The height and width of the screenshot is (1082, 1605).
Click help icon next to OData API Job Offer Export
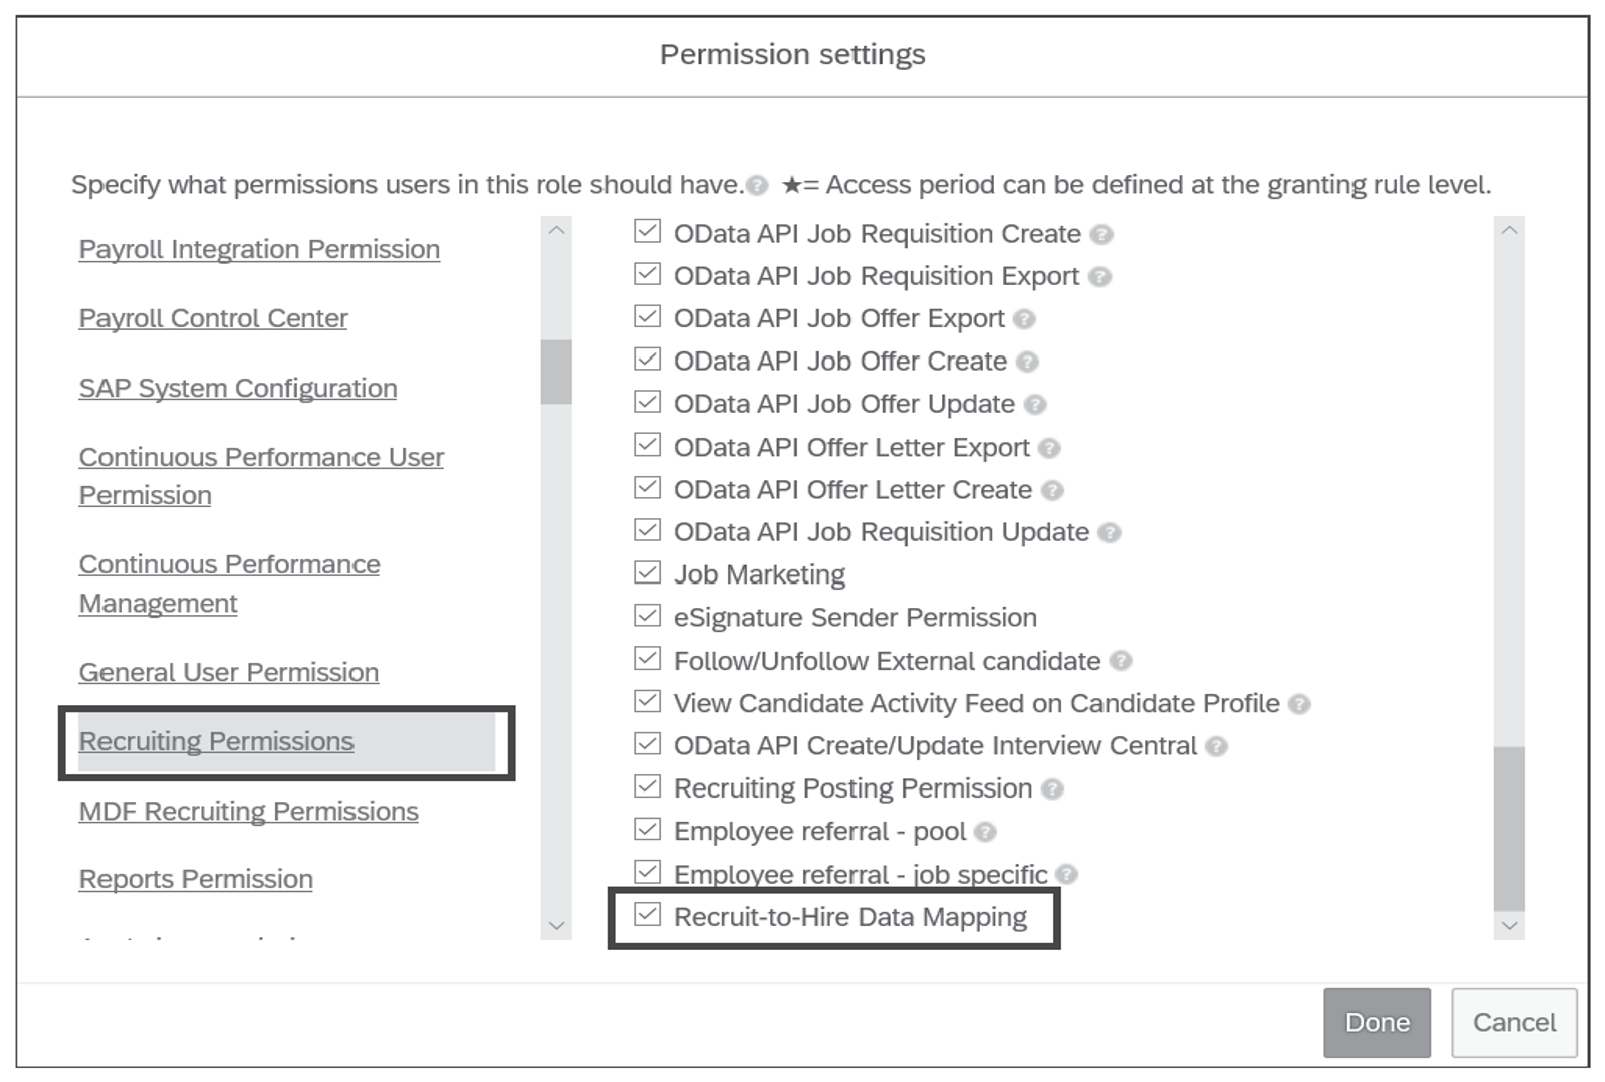[x=1022, y=318]
